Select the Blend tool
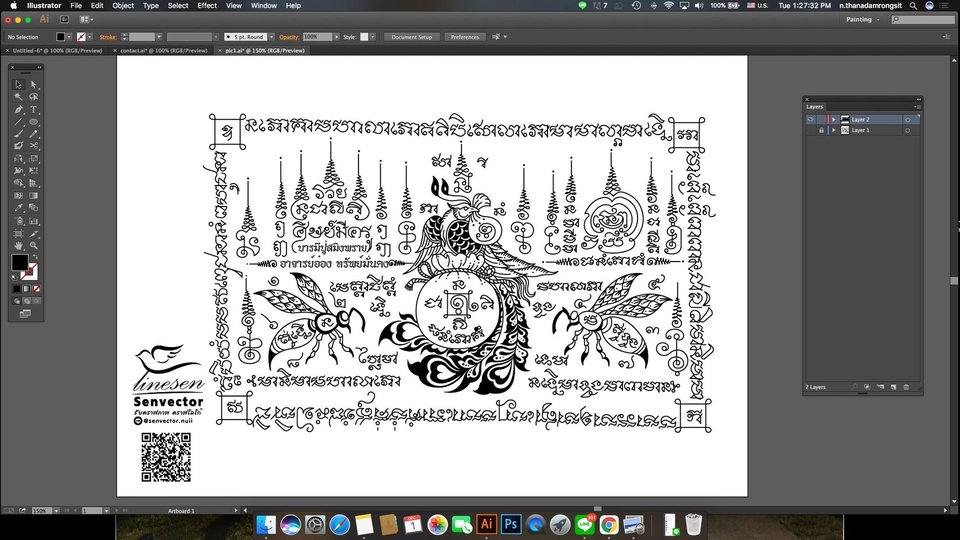The height and width of the screenshot is (540, 960). [34, 208]
